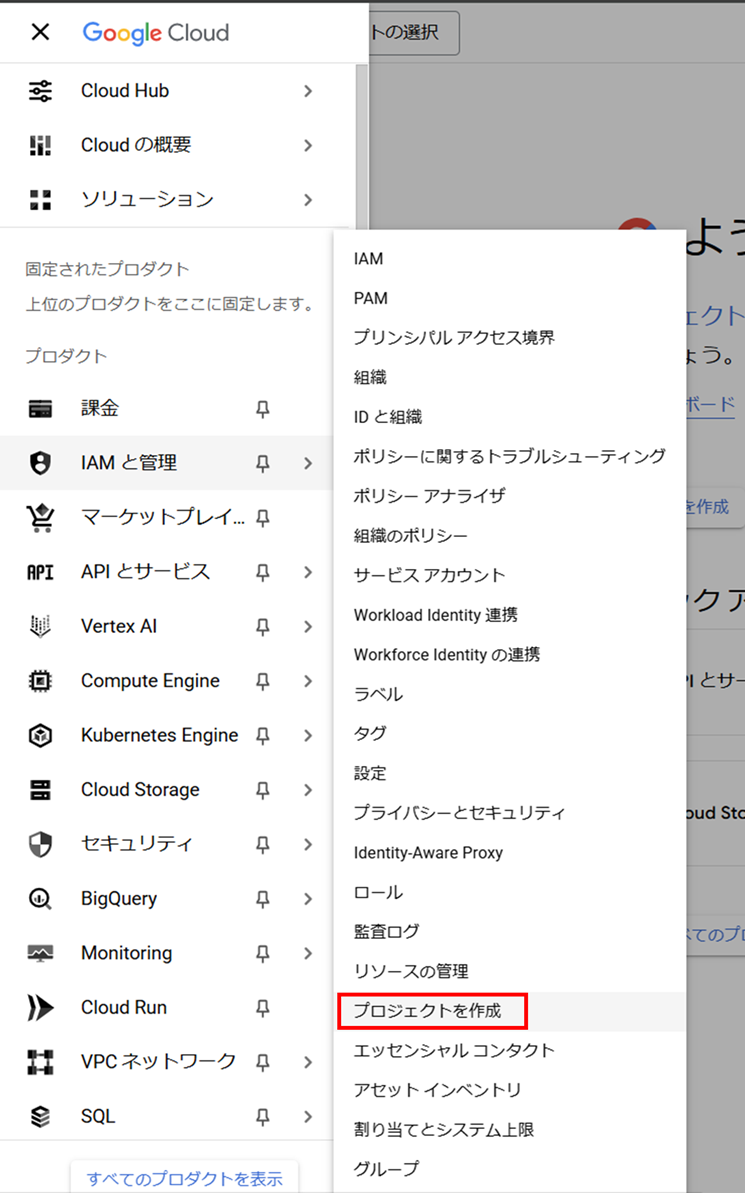The image size is (745, 1193).
Task: Select プリンシパル アクセス境界 submenu item
Action: (510, 338)
